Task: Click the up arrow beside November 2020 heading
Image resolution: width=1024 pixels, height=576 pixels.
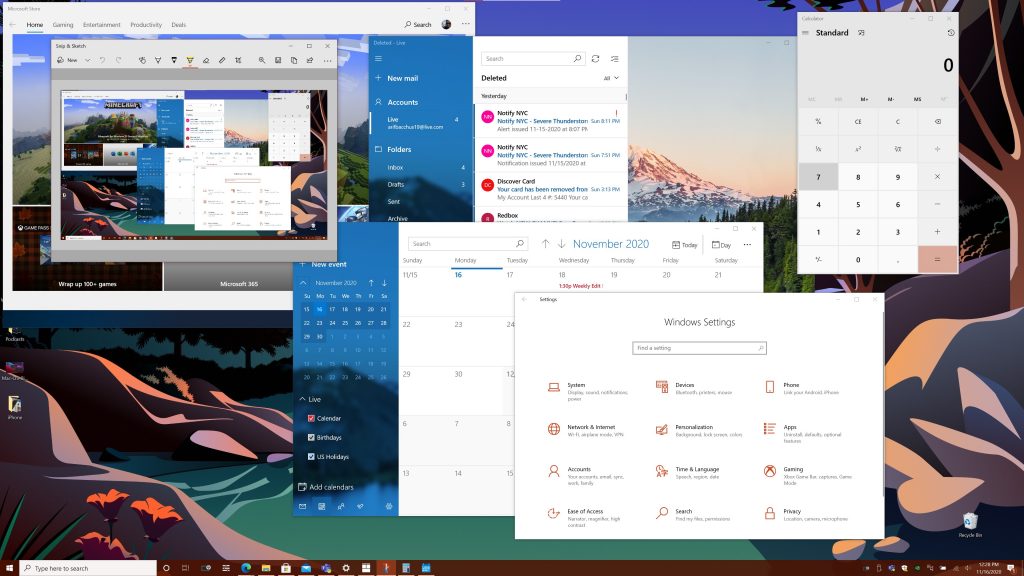Action: (x=545, y=244)
